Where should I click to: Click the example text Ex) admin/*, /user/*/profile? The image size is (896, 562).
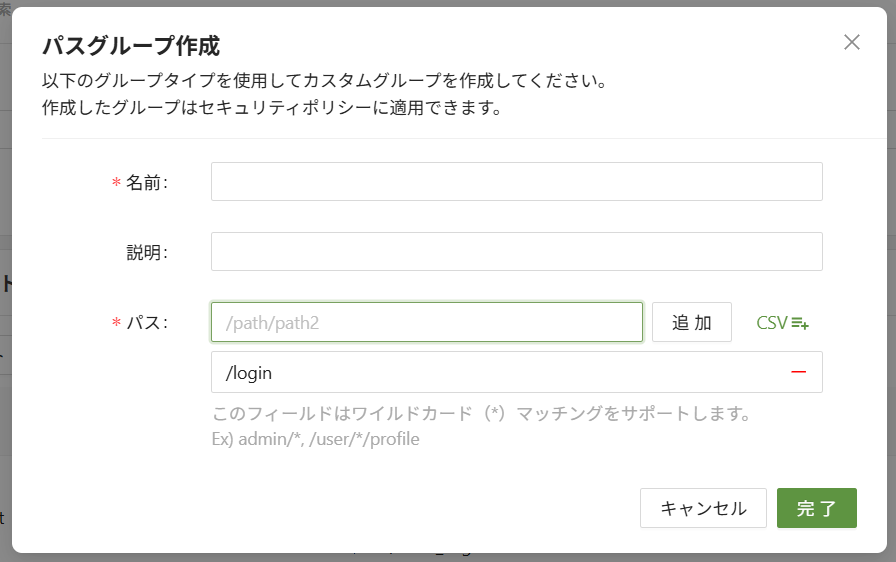coord(316,439)
